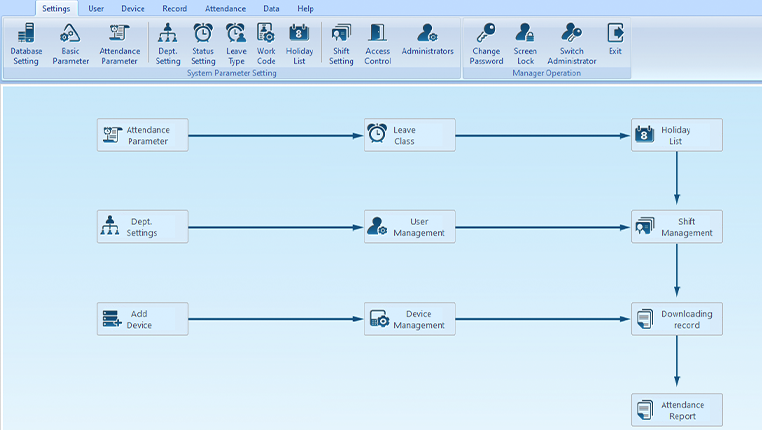Viewport: 762px width, 430px height.
Task: Select the Device tab
Action: click(x=133, y=8)
